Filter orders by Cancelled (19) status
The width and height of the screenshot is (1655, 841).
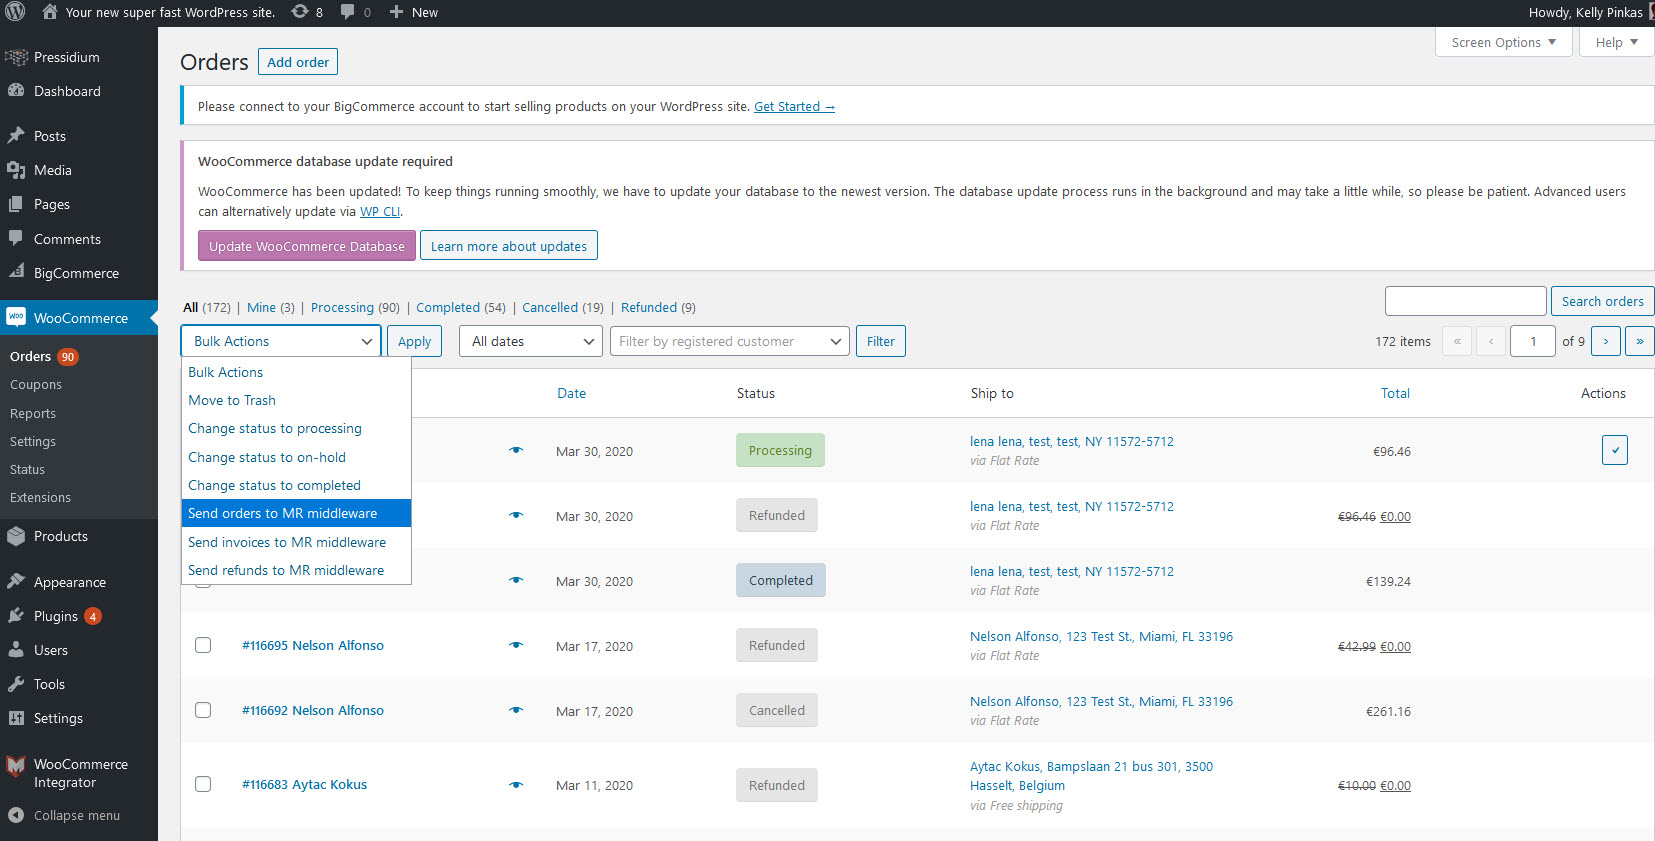[x=563, y=307]
